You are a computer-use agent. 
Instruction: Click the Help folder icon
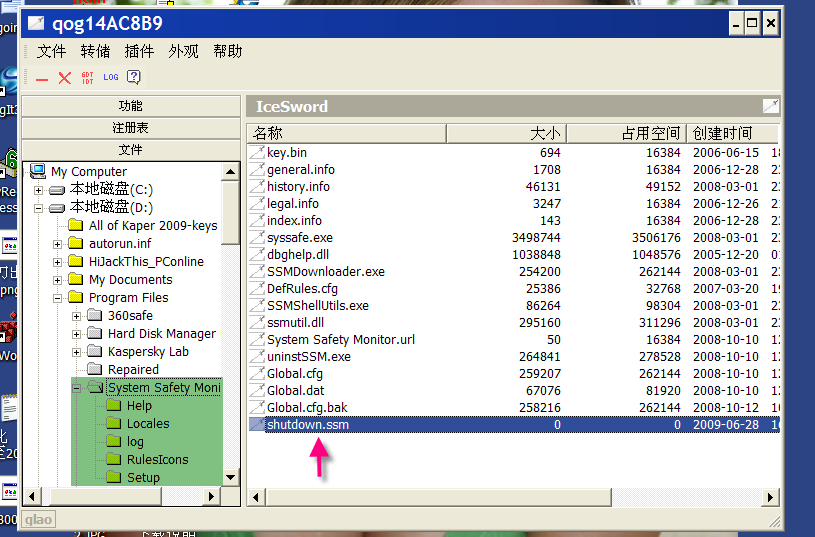click(113, 405)
